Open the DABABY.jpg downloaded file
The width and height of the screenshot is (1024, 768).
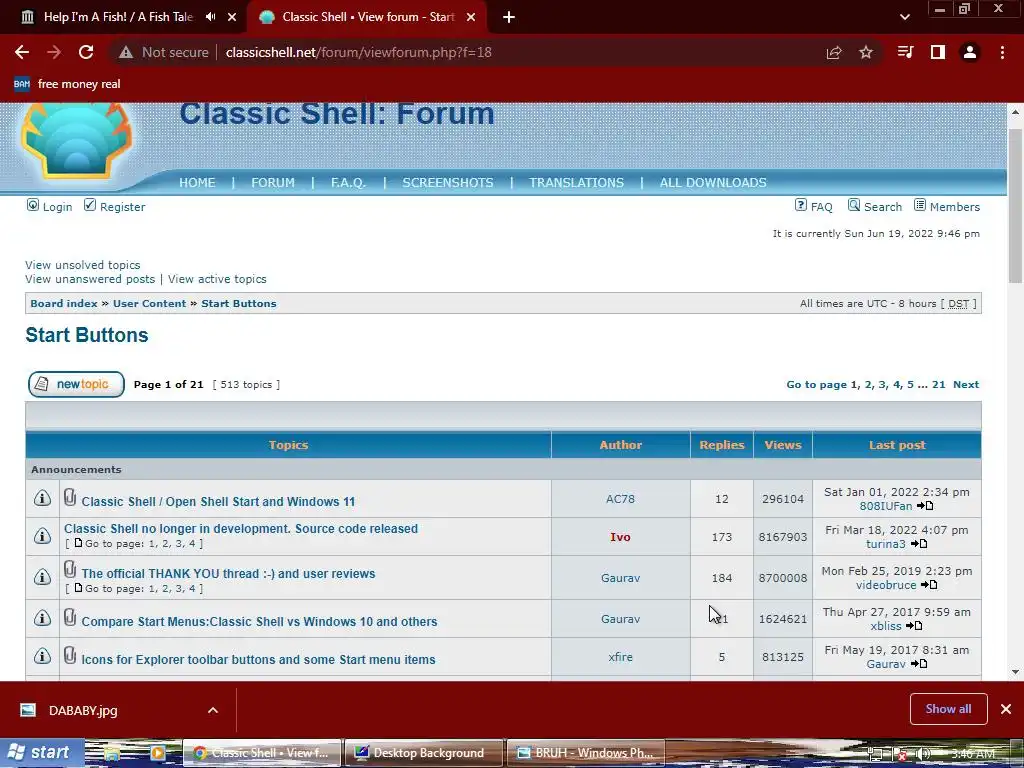(x=83, y=711)
